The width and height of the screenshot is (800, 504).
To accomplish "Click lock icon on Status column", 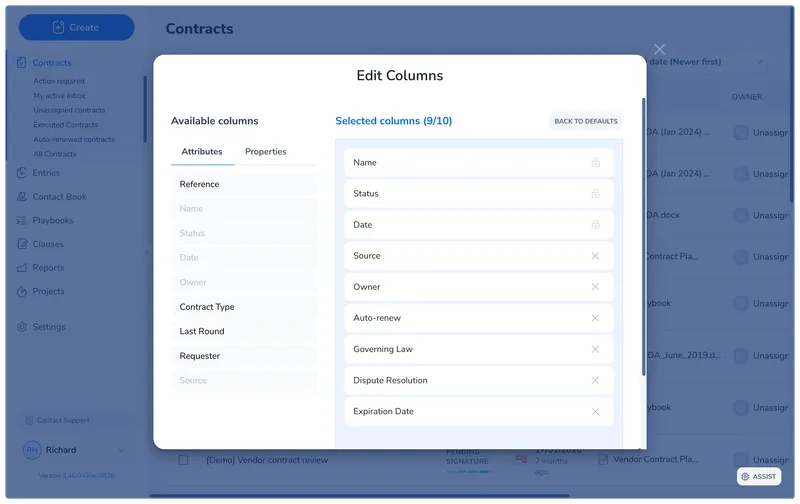I will [x=595, y=193].
